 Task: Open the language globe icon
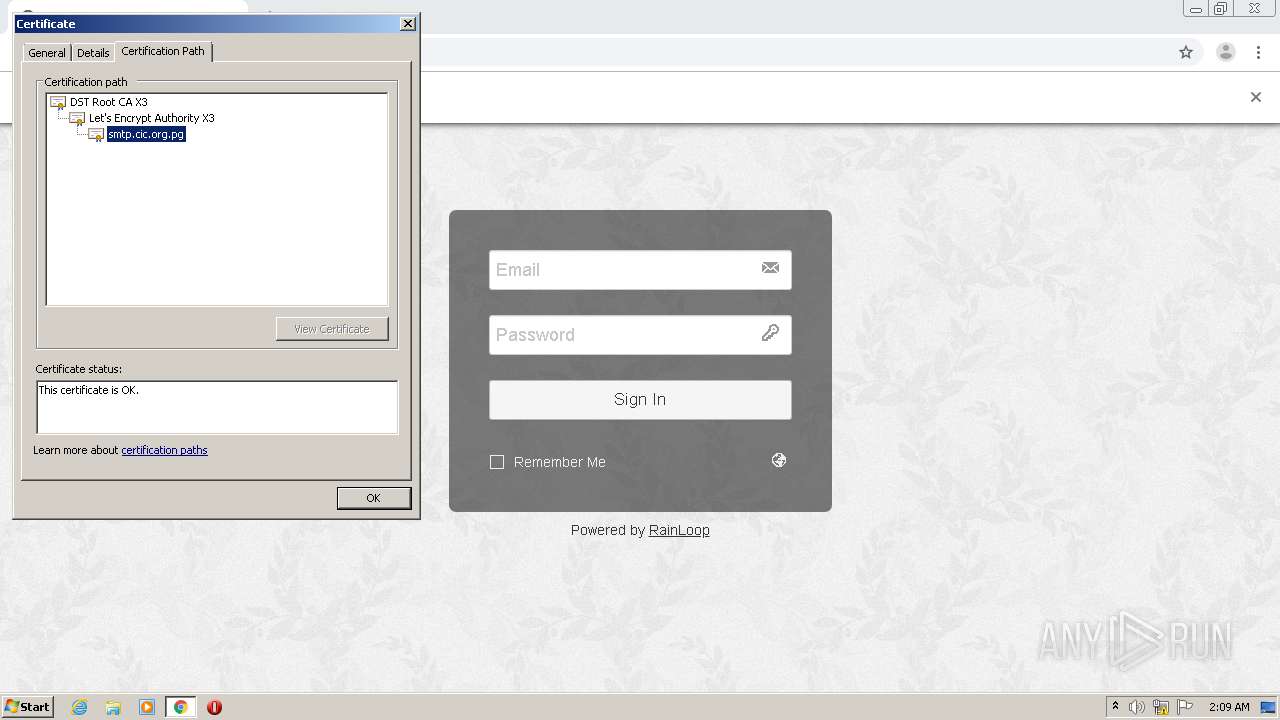(x=779, y=460)
